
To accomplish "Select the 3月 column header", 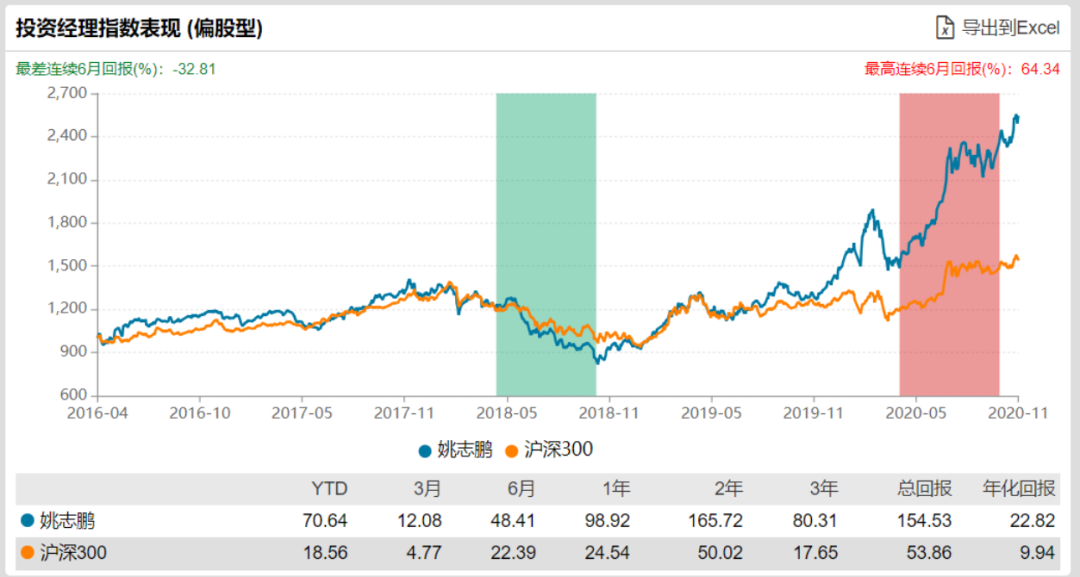I will click(x=427, y=489).
